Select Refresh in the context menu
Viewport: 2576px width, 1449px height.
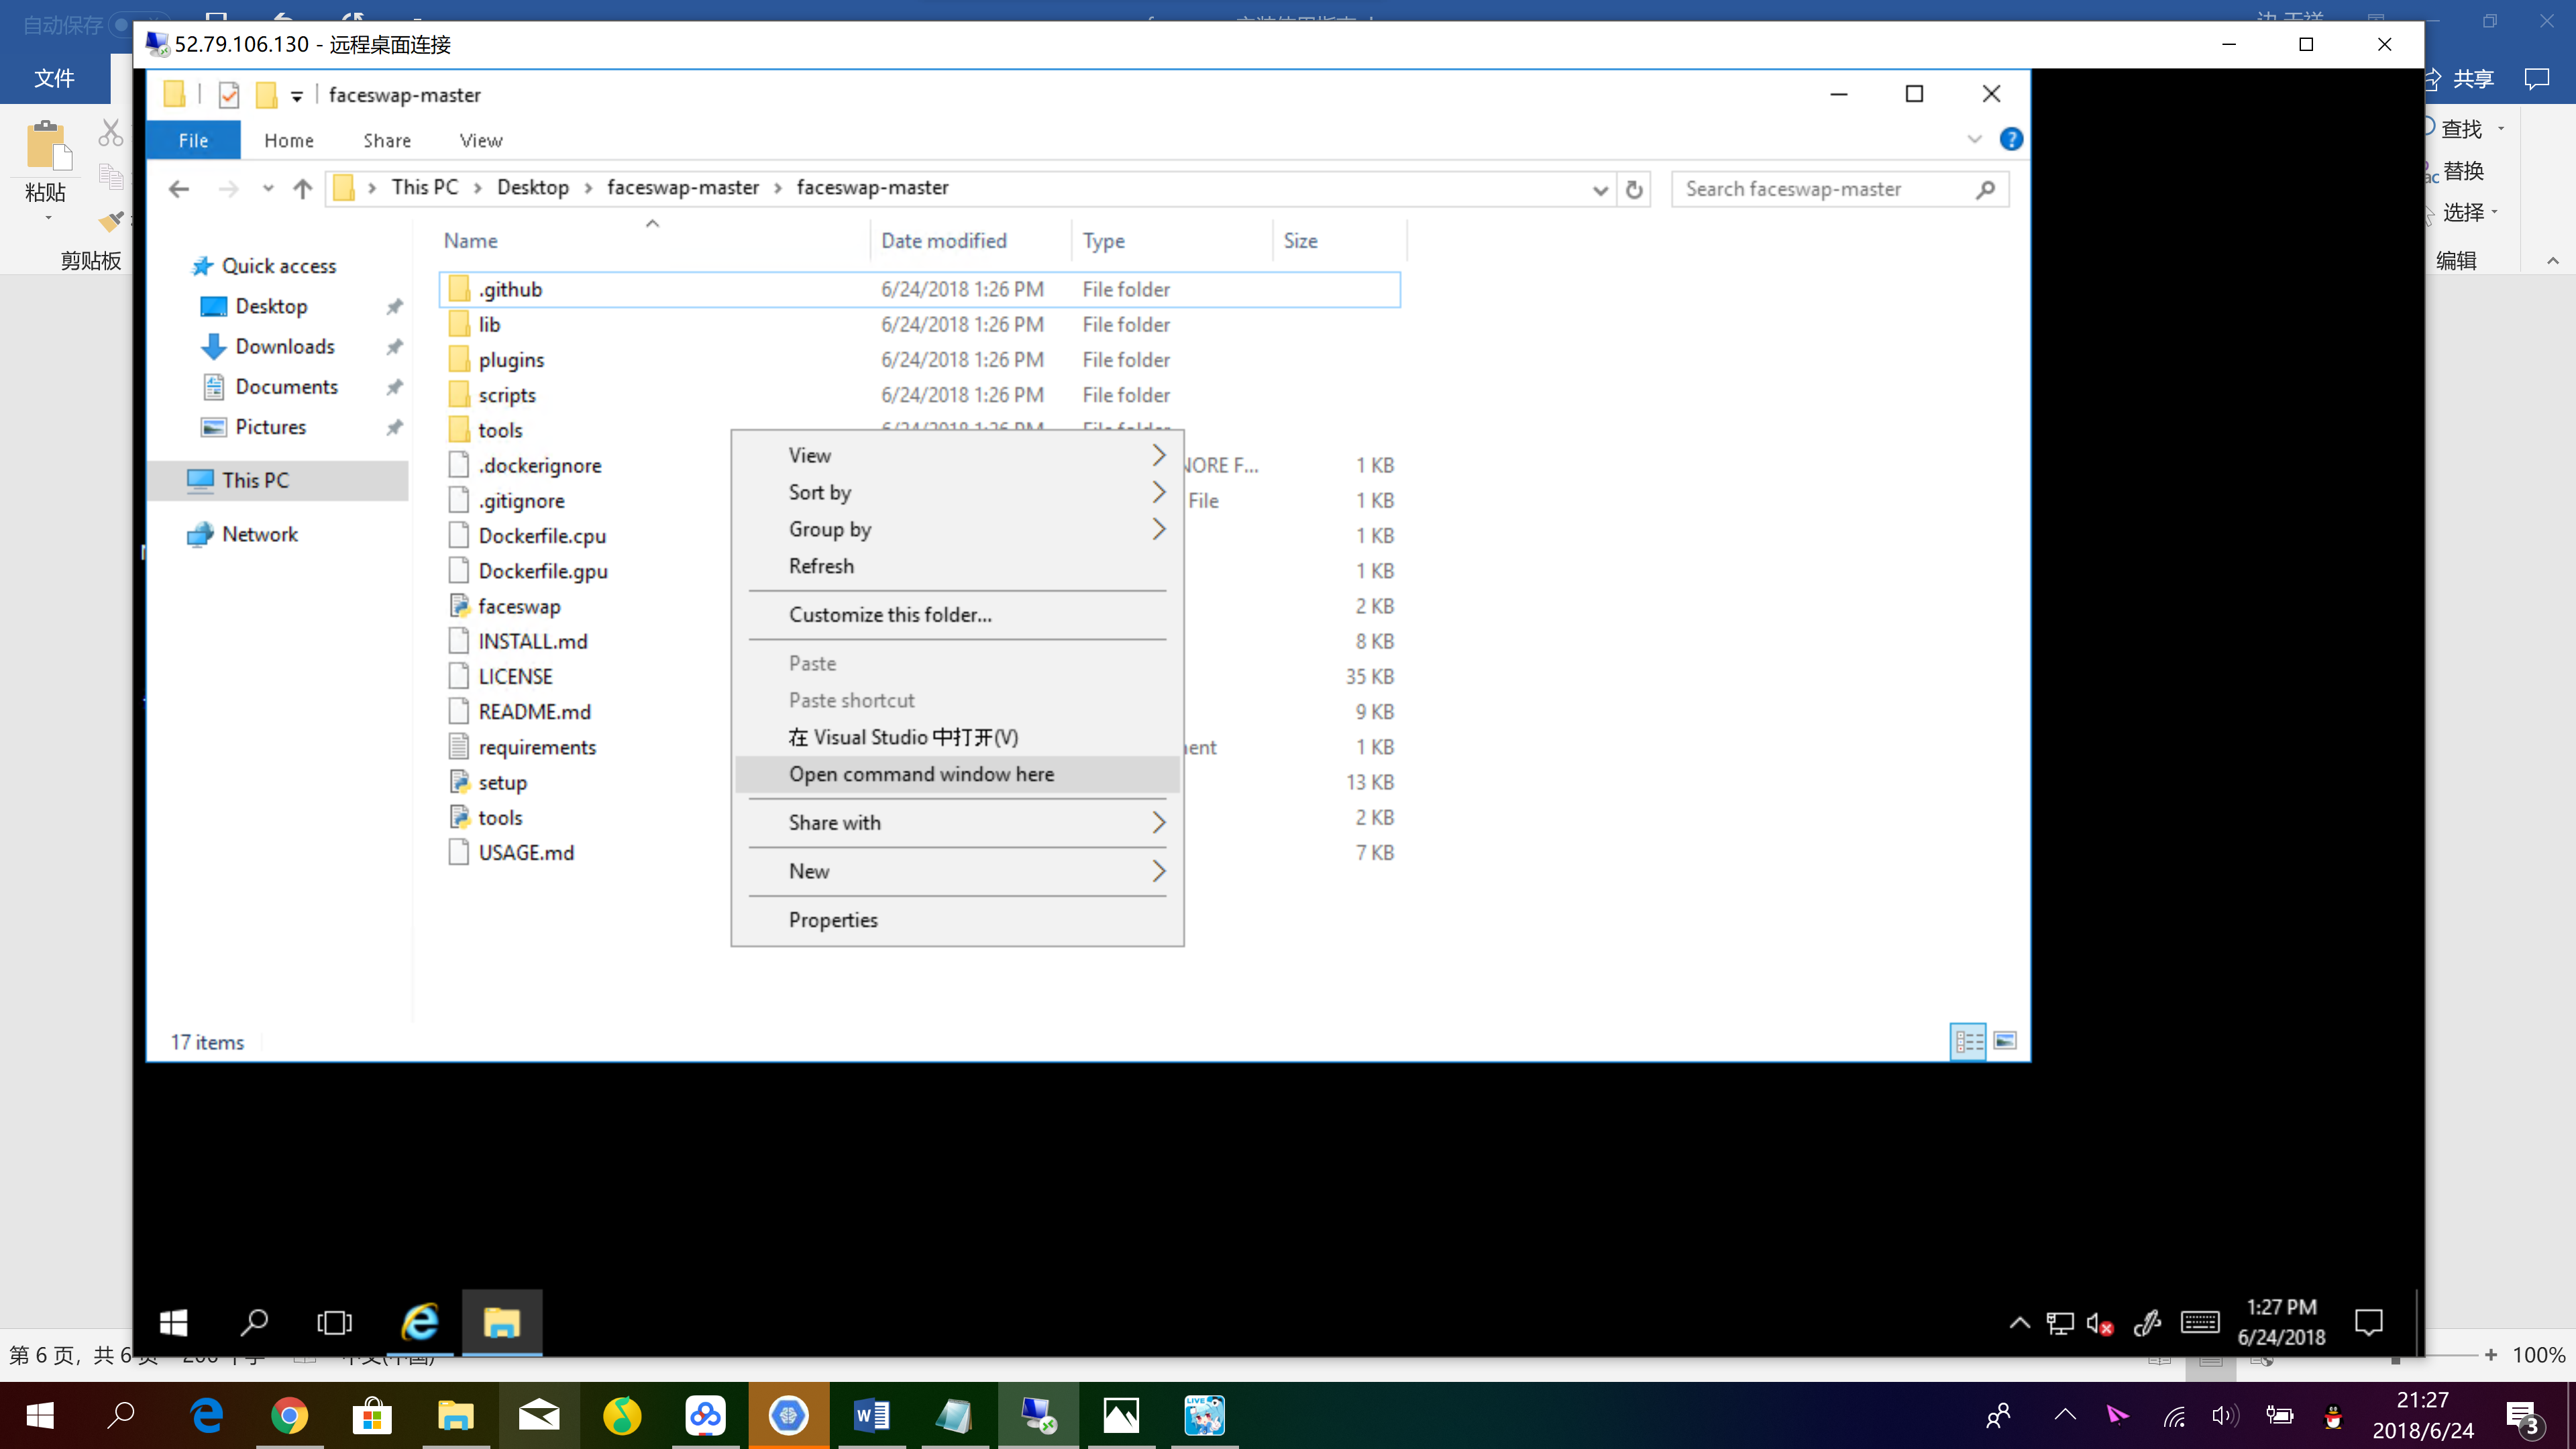click(x=820, y=566)
